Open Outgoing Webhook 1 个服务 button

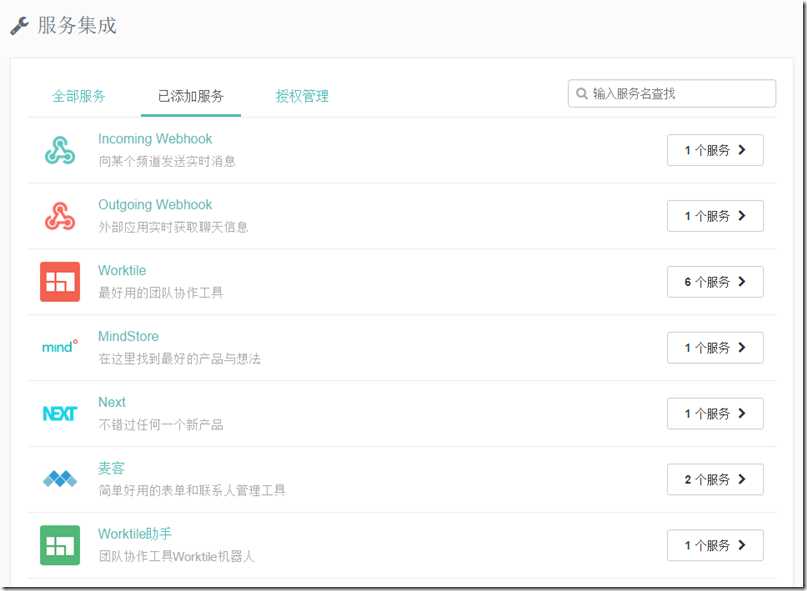[715, 216]
